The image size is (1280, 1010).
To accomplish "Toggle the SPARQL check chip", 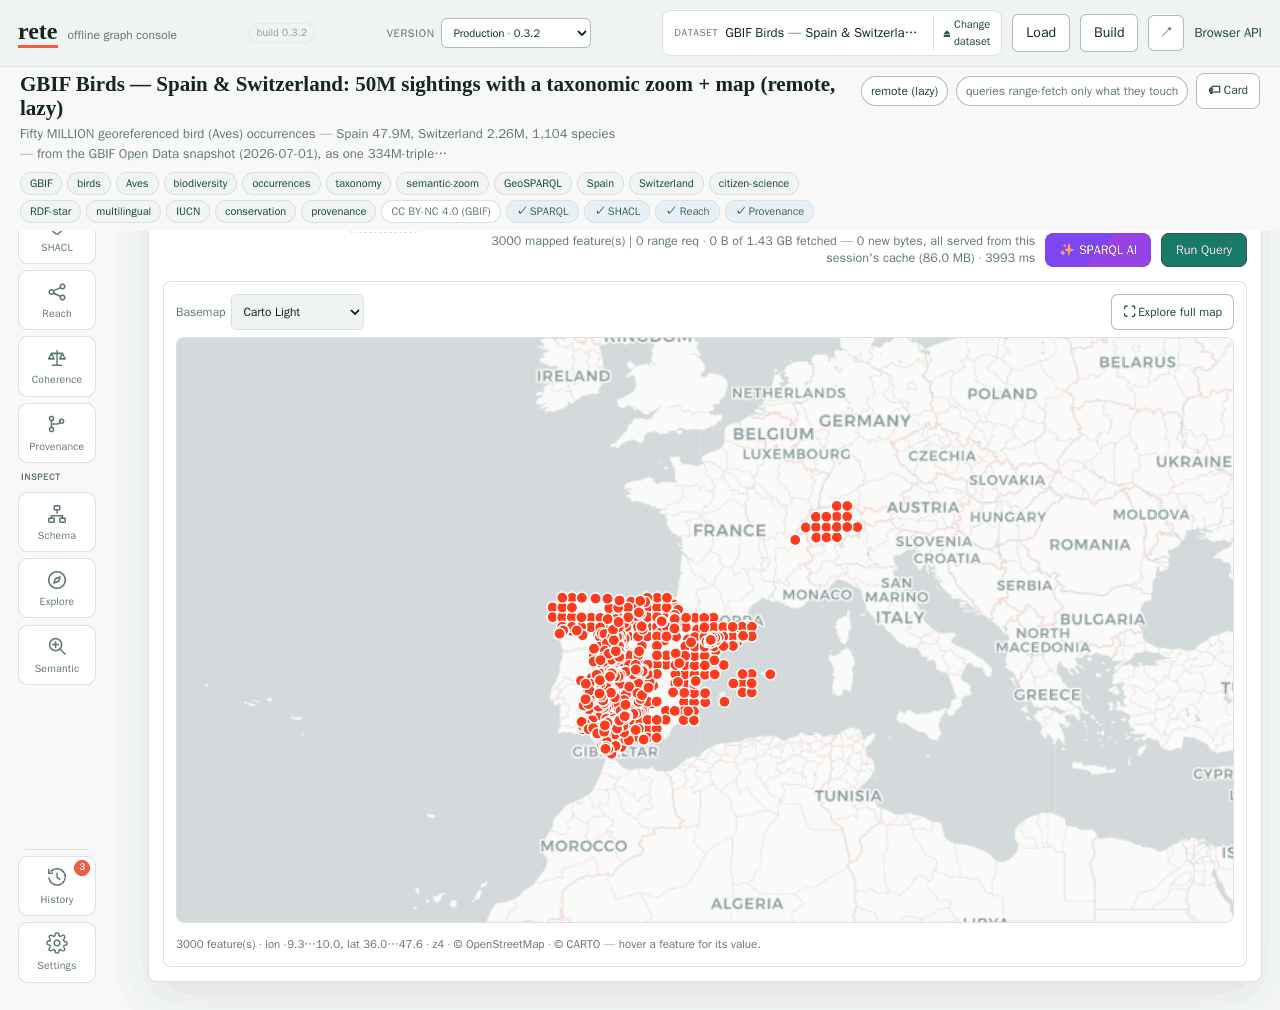I will tap(543, 211).
